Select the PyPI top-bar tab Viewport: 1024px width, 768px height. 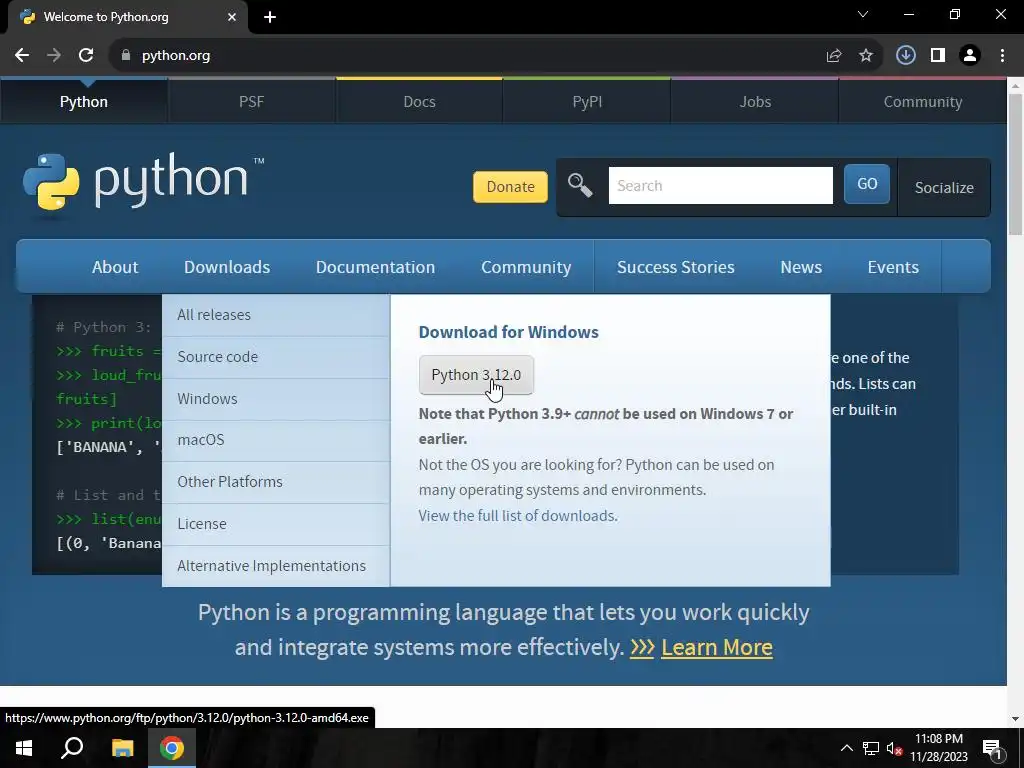(x=587, y=102)
